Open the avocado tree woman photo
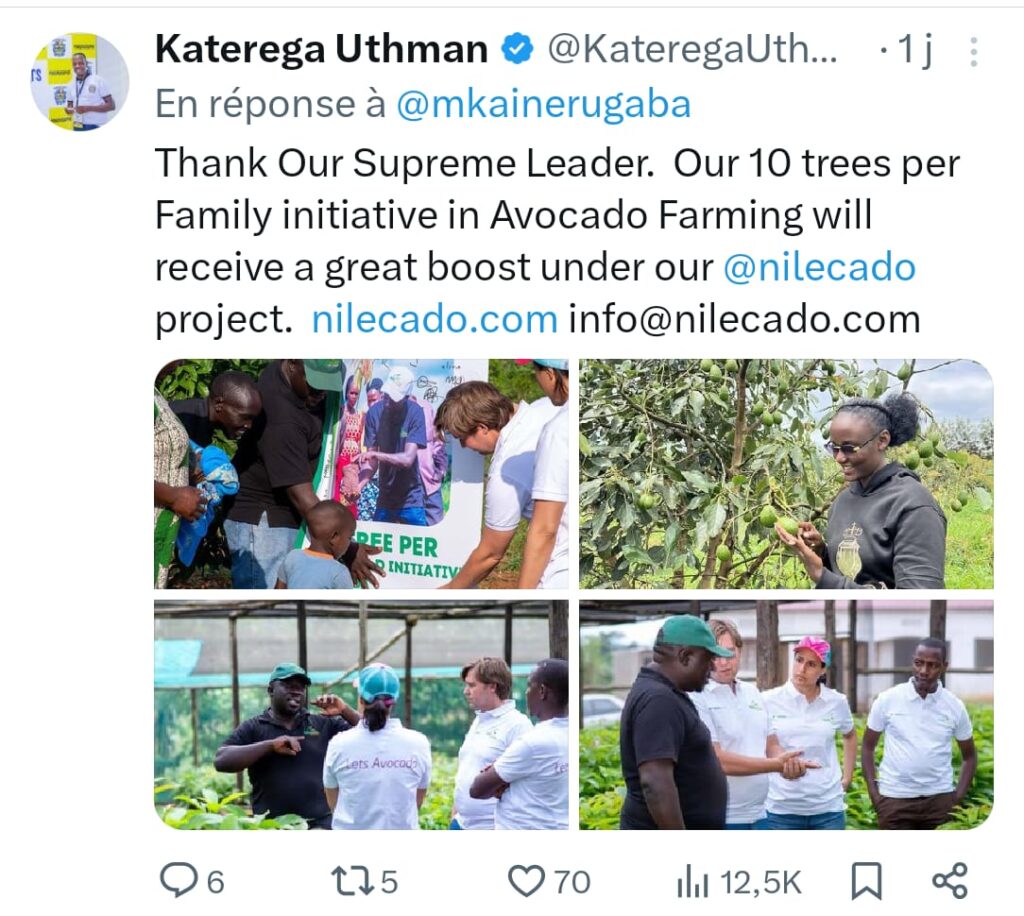Viewport: 1024px width, 916px height. pyautogui.click(x=786, y=474)
